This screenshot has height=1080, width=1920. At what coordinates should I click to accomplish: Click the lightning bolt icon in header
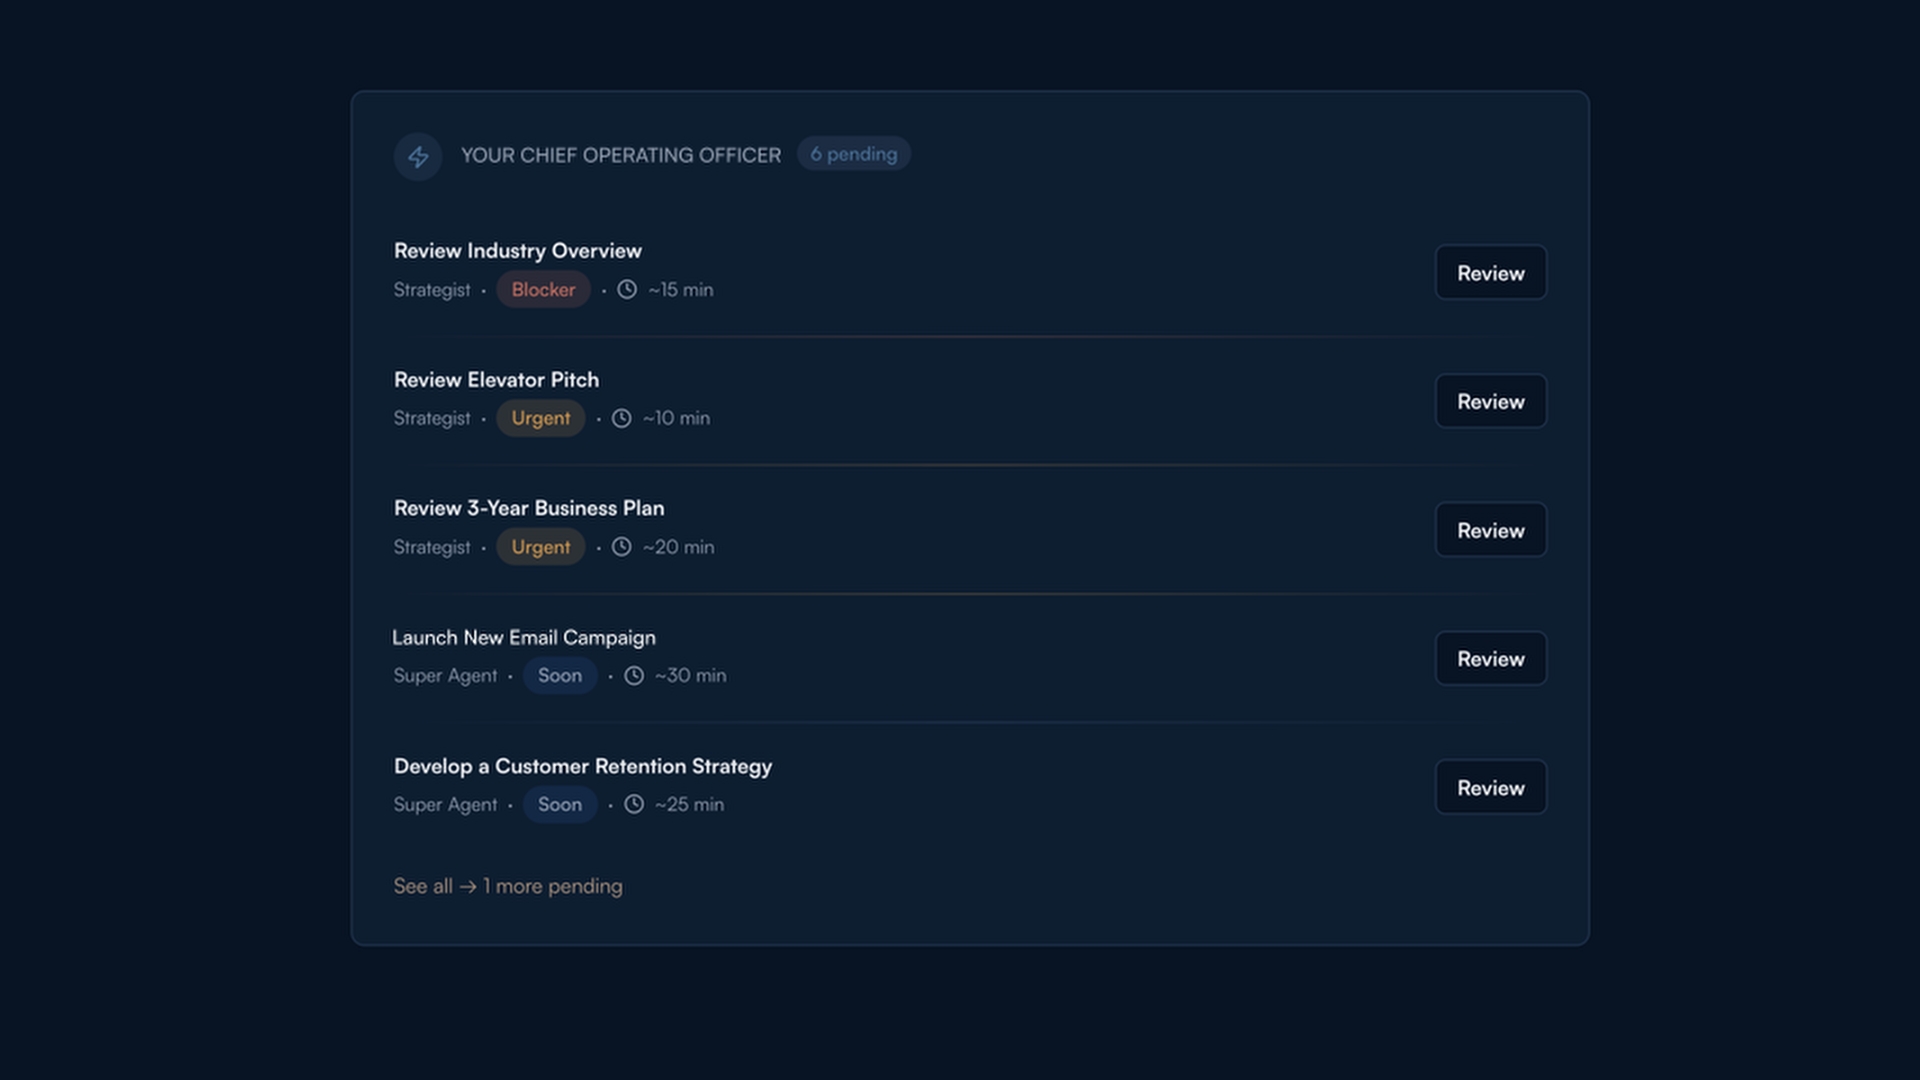[418, 157]
